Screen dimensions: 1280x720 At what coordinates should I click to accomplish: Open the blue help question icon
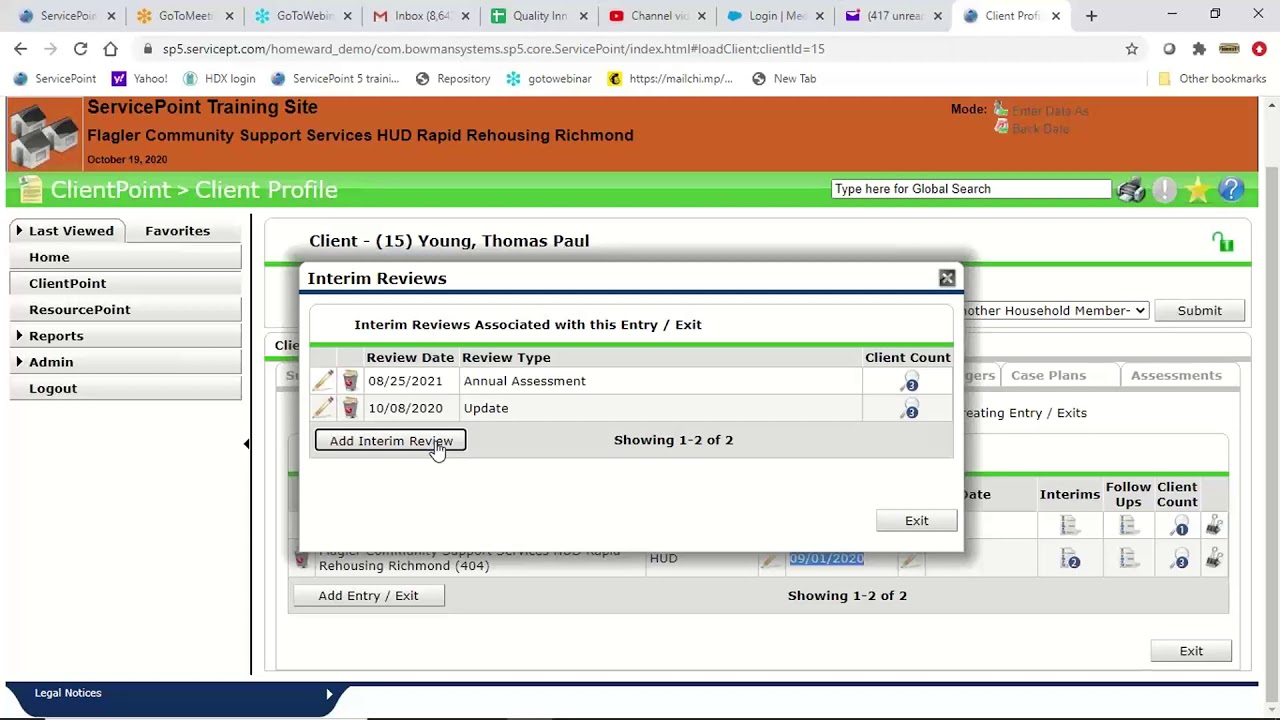(x=1231, y=190)
